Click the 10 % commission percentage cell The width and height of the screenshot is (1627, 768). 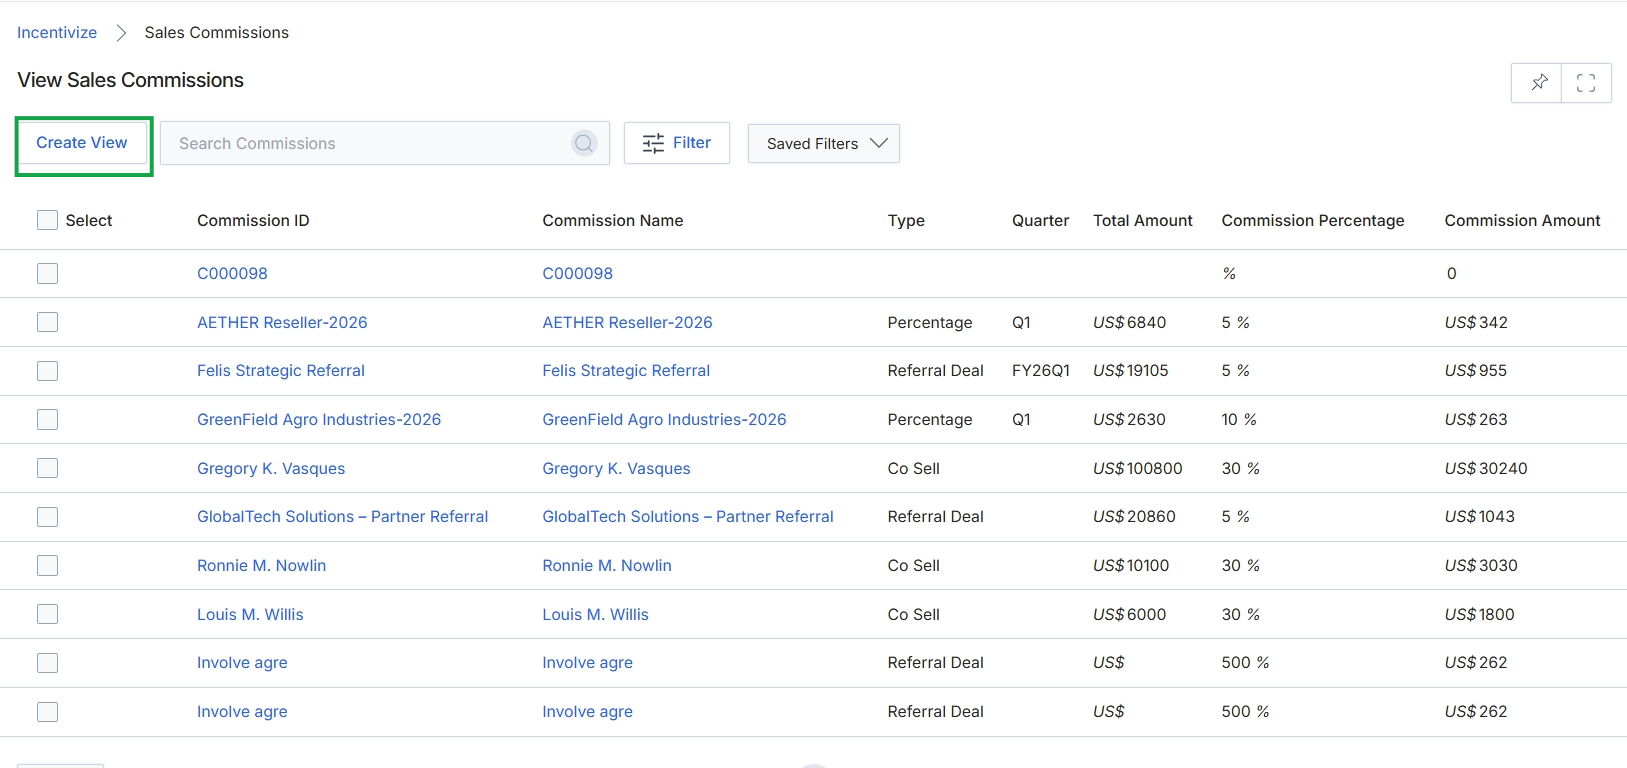[x=1239, y=420]
